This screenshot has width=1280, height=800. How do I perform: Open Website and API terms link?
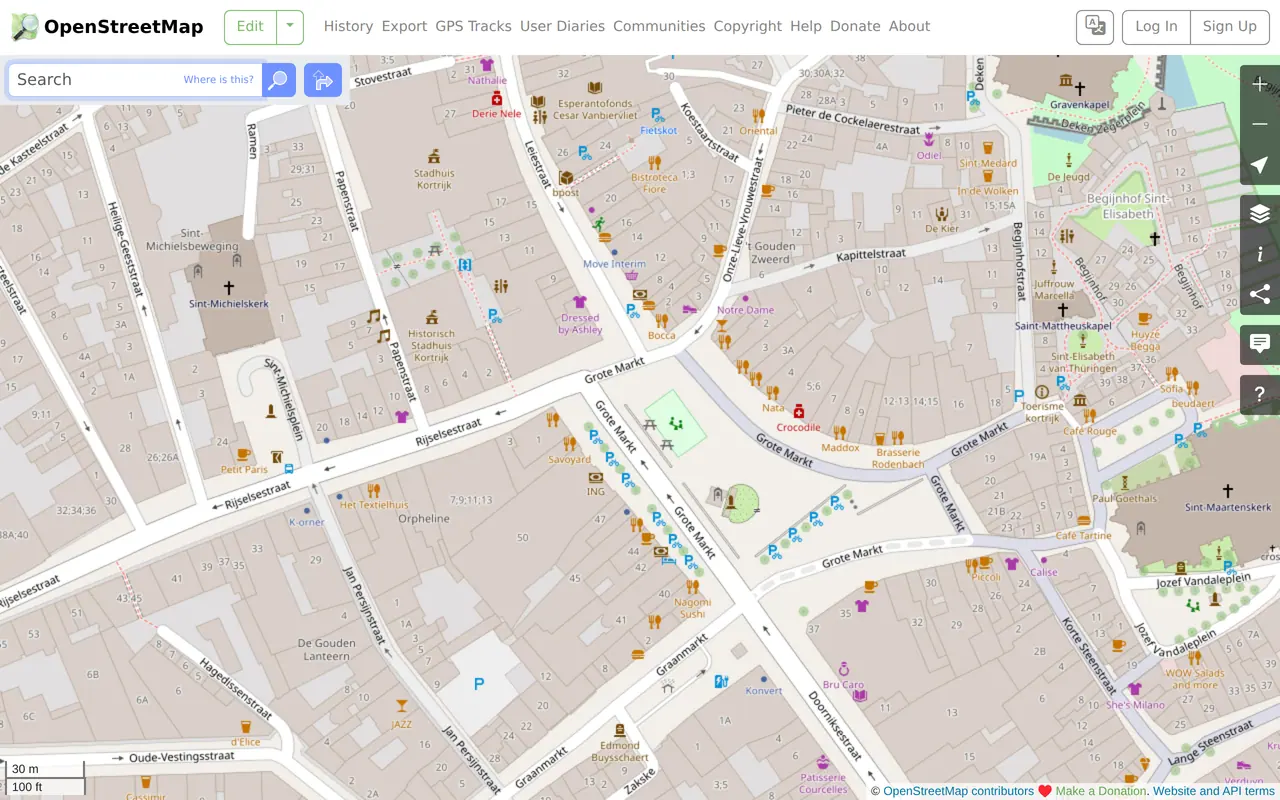[1214, 791]
